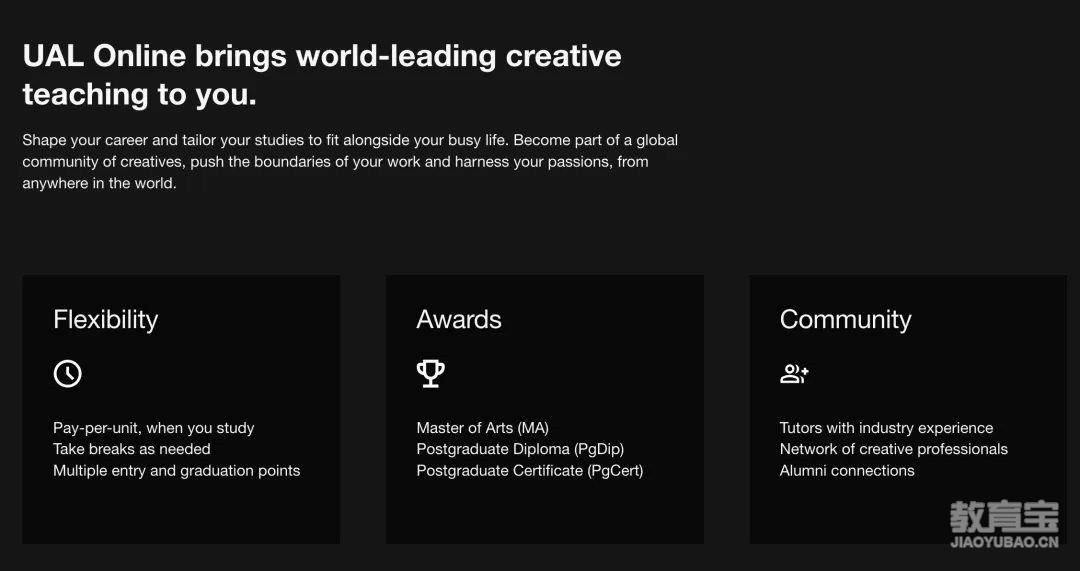Click "anywhere in the world." in the intro paragraph

coord(99,184)
